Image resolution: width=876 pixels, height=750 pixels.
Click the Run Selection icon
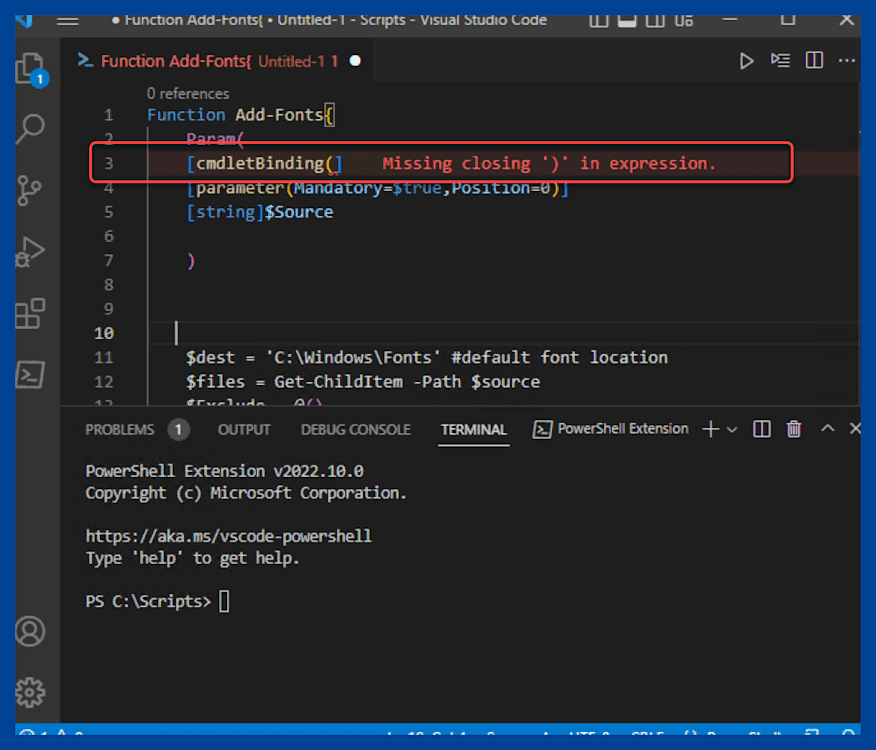780,60
